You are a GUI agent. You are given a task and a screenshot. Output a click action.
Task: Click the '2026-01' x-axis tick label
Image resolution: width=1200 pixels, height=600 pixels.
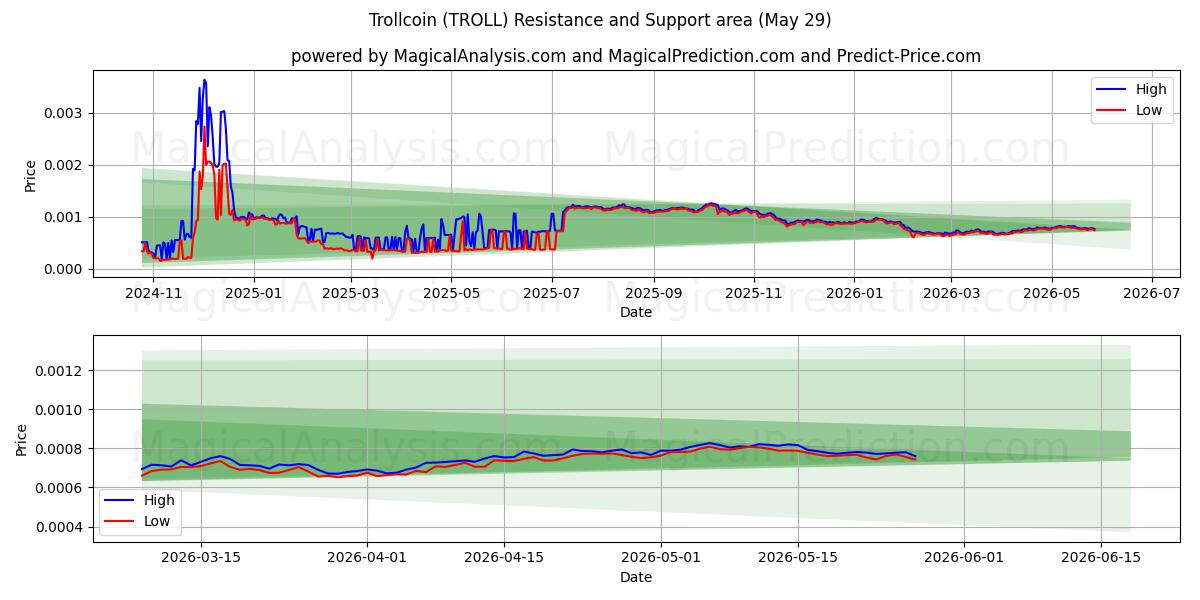tap(854, 293)
